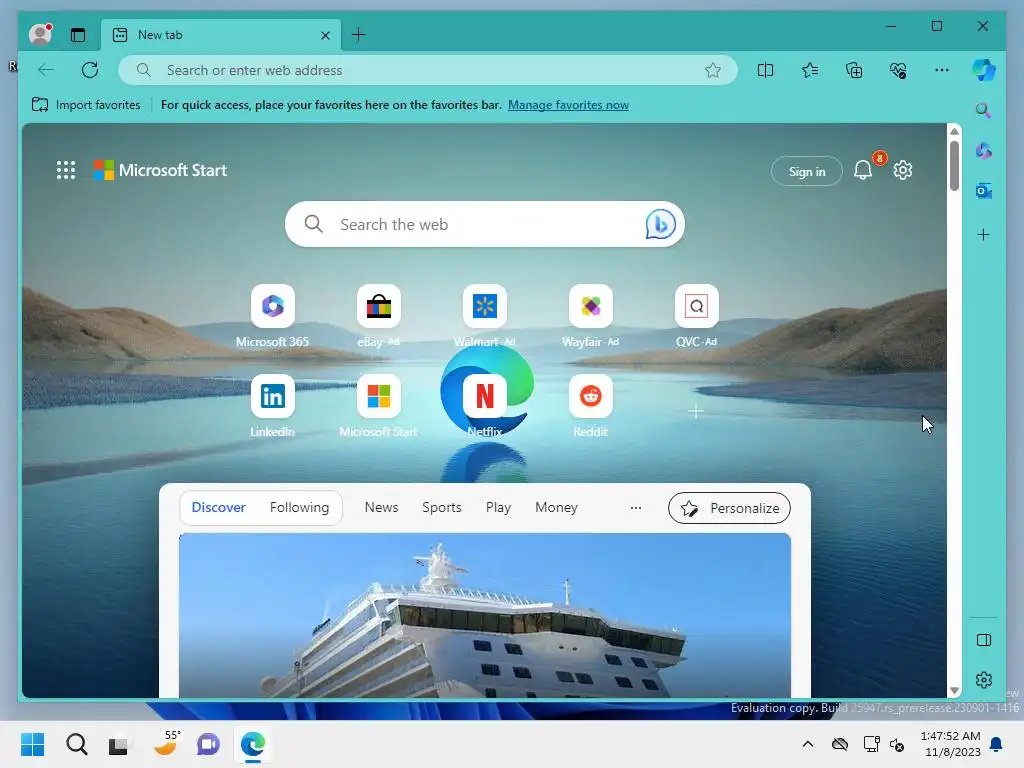
Task: Open the Favorites list icon
Action: pos(810,70)
